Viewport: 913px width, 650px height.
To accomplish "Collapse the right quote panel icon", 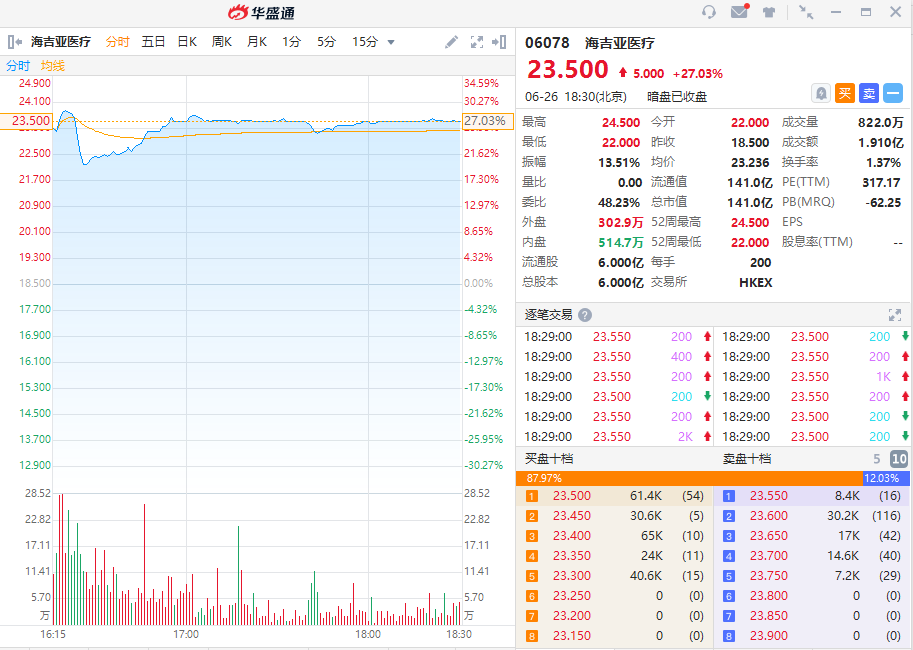I will (x=500, y=42).
